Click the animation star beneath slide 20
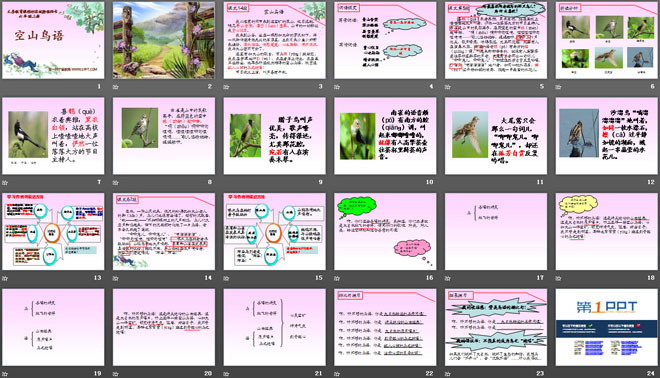Viewport: 660px width, 378px height. 116,373
